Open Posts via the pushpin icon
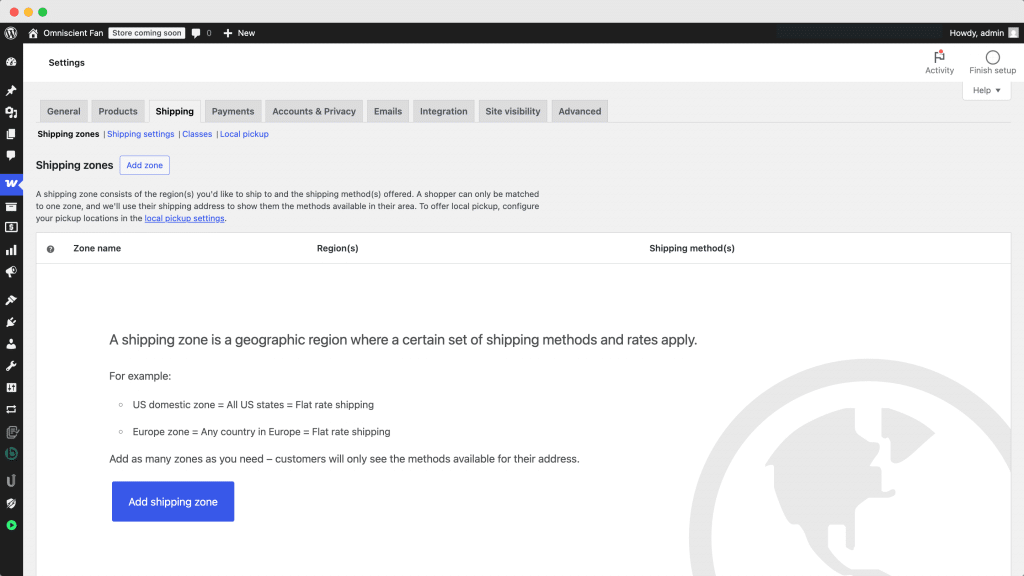The width and height of the screenshot is (1024, 576). [11, 90]
